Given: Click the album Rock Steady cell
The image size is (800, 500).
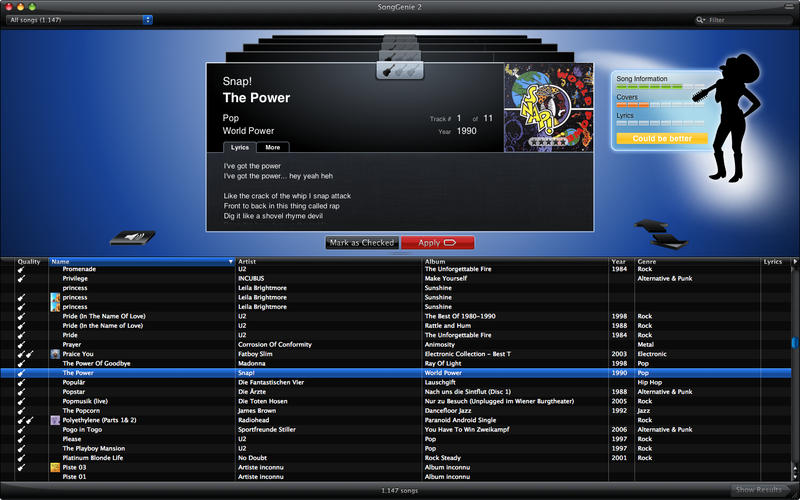Looking at the screenshot, I should [443, 458].
